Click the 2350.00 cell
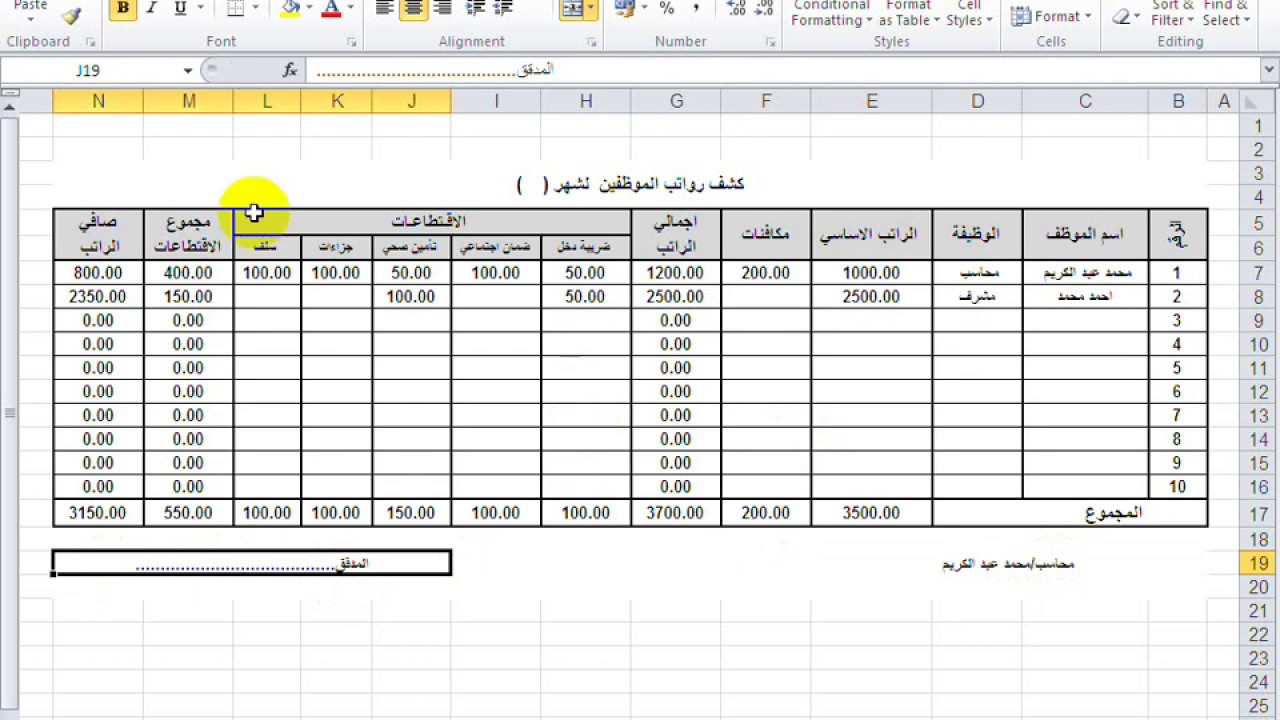This screenshot has width=1280, height=720. tap(98, 297)
